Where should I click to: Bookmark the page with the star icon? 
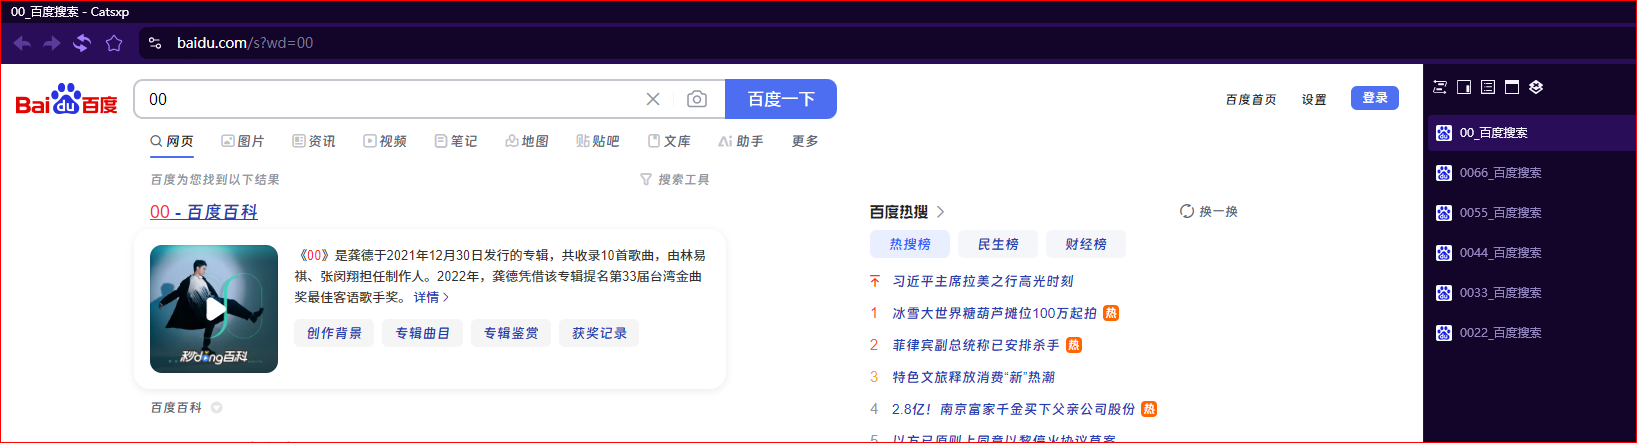tap(114, 43)
